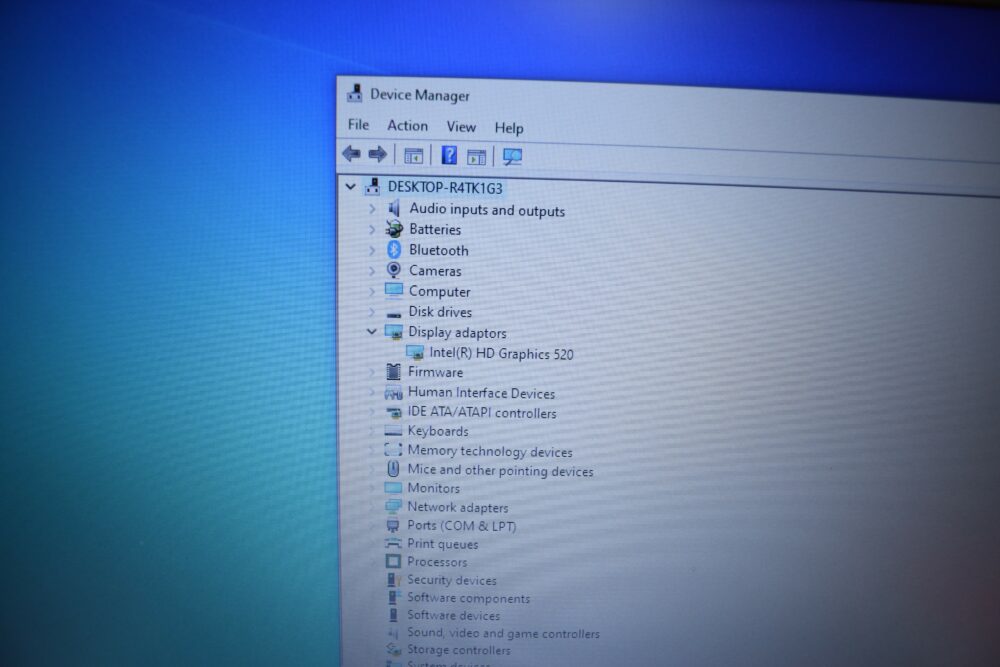This screenshot has width=1000, height=667.
Task: Click the Cameras category icon
Action: [x=394, y=270]
